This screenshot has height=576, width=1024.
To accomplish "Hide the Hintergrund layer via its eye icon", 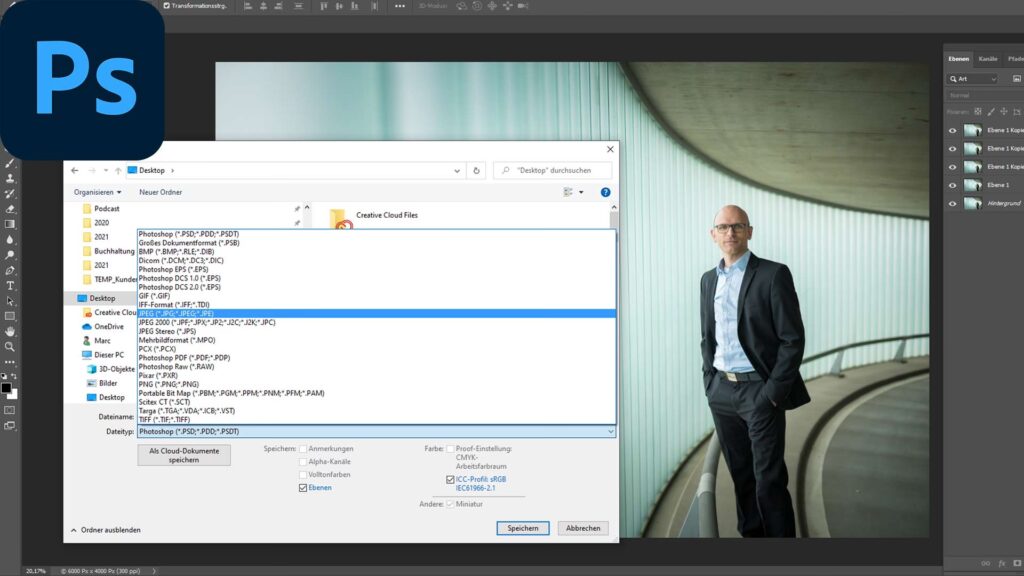I will click(x=952, y=204).
